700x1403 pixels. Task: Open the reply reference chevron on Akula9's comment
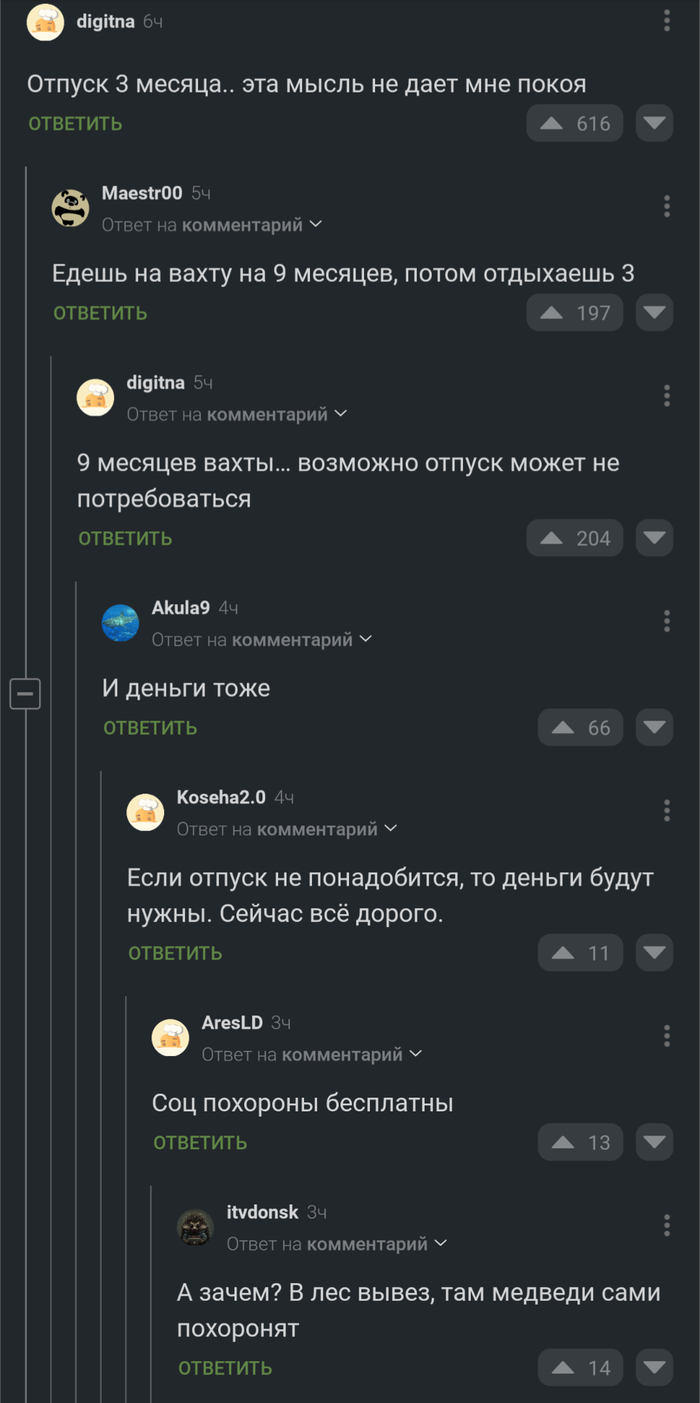pos(365,638)
